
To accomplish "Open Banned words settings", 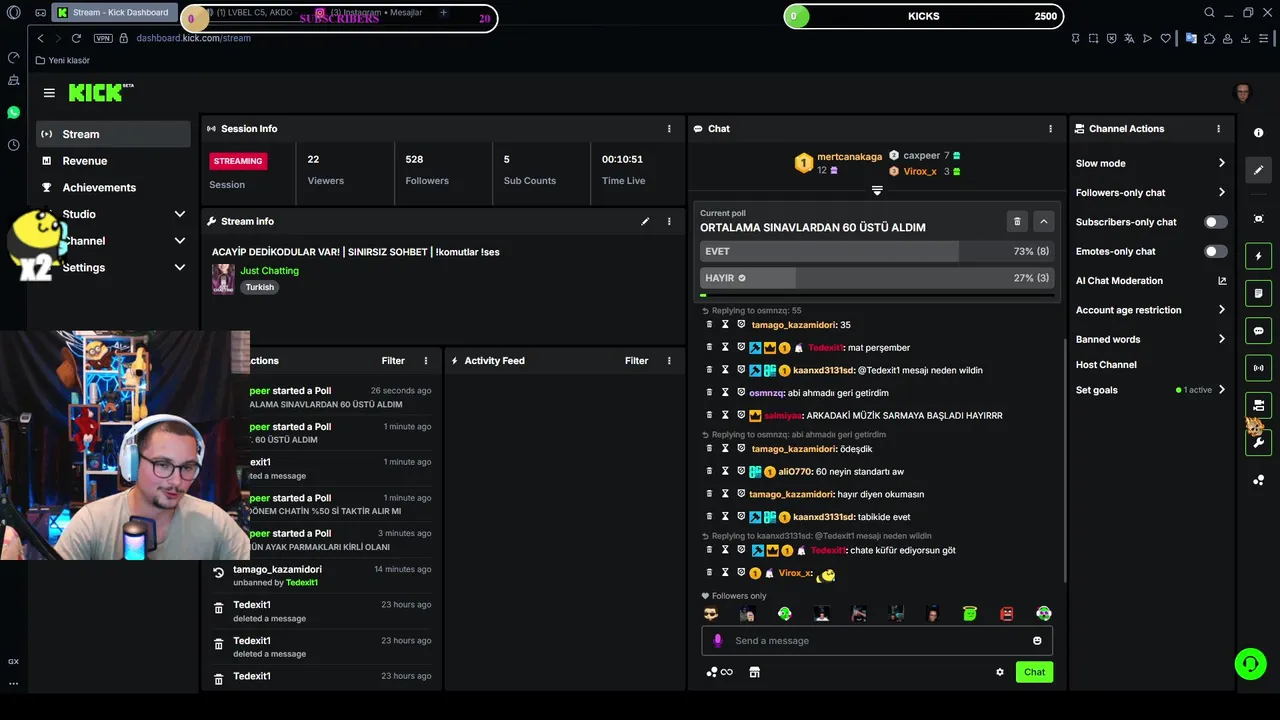I will point(1150,339).
